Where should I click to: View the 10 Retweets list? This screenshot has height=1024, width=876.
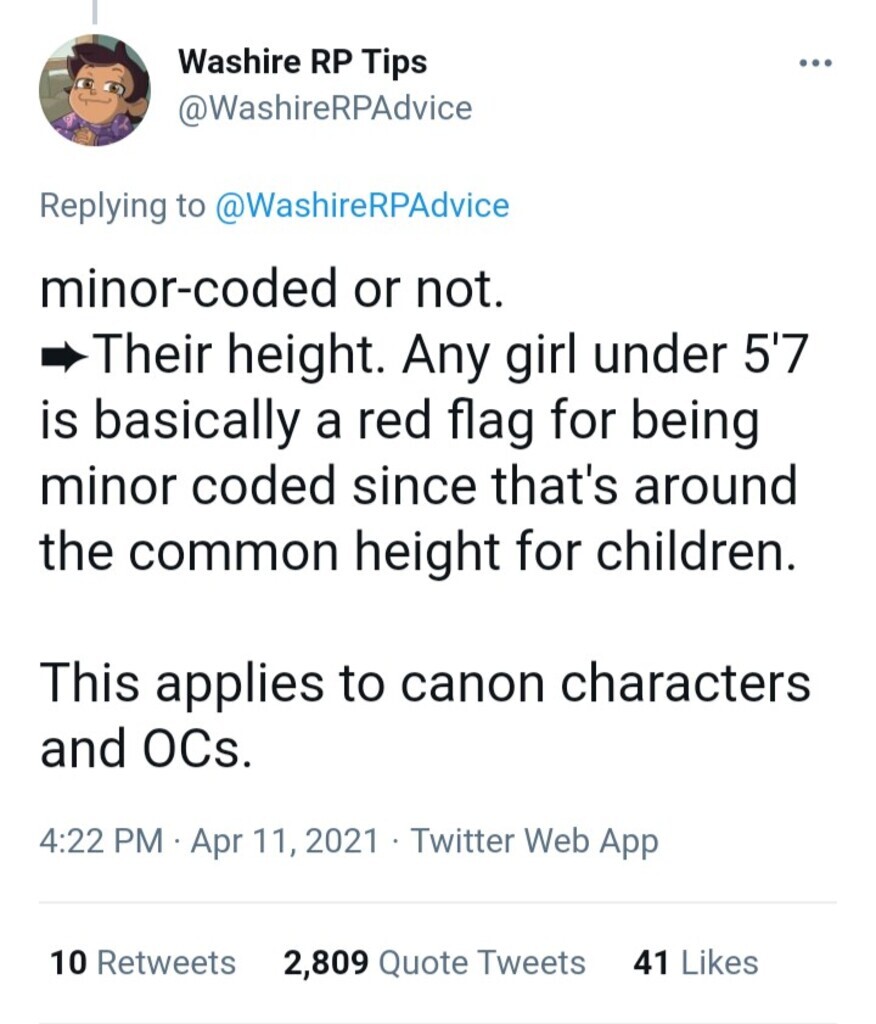point(143,963)
